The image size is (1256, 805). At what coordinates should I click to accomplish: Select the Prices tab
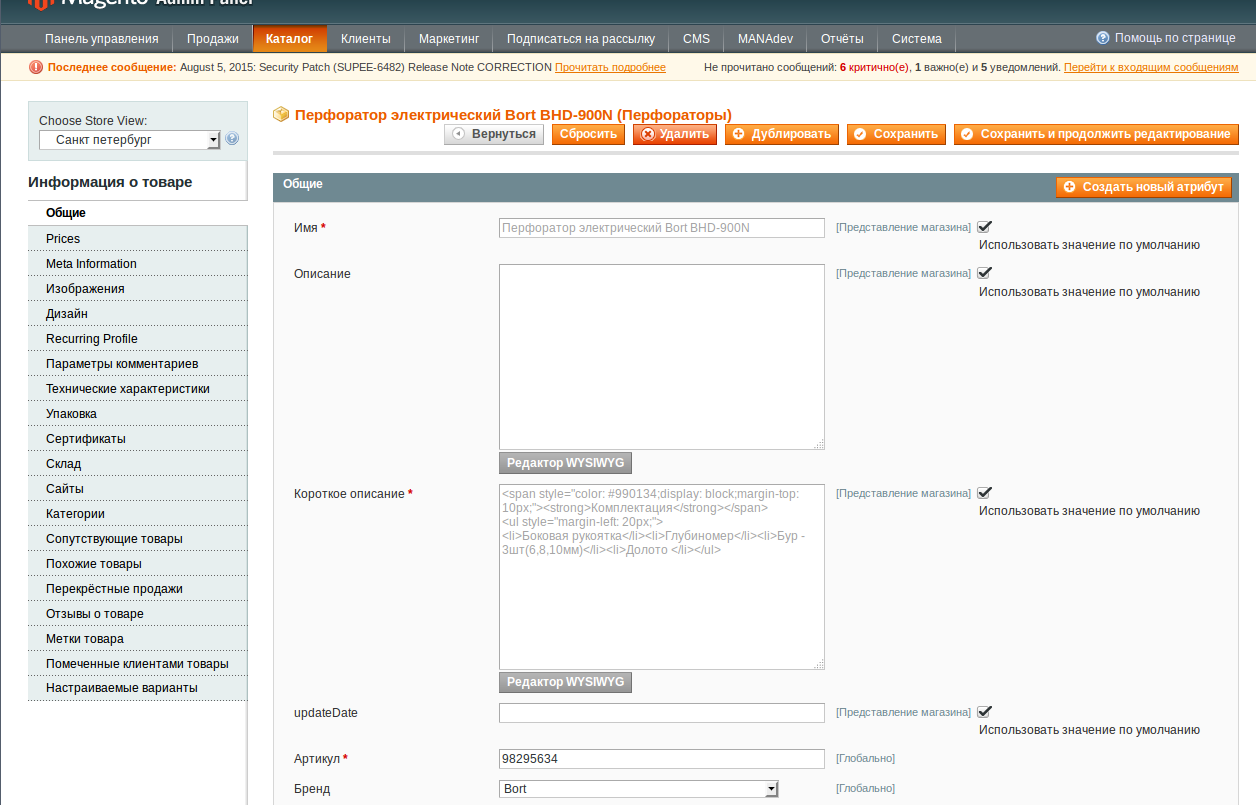coord(137,238)
